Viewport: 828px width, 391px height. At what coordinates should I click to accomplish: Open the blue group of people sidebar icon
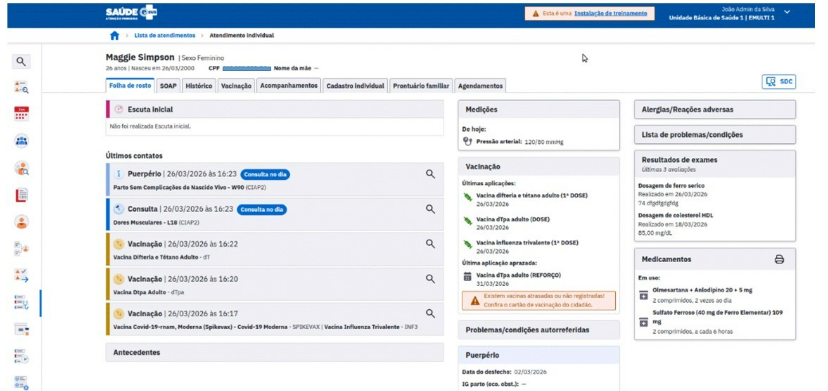pos(21,141)
